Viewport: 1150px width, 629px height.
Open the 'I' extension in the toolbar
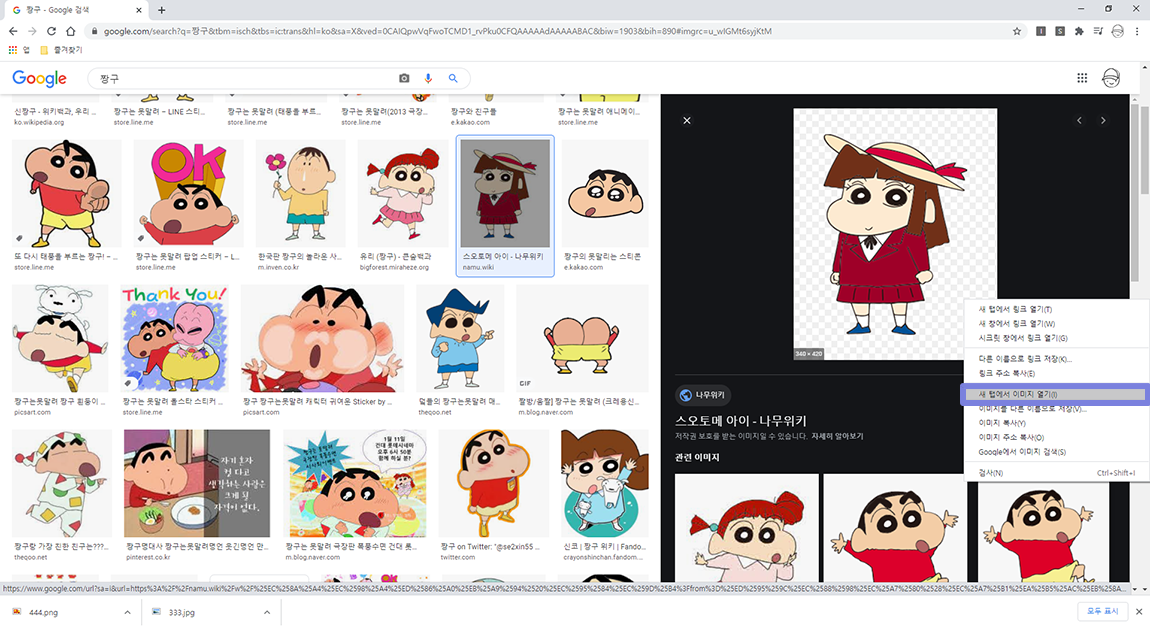click(1040, 31)
